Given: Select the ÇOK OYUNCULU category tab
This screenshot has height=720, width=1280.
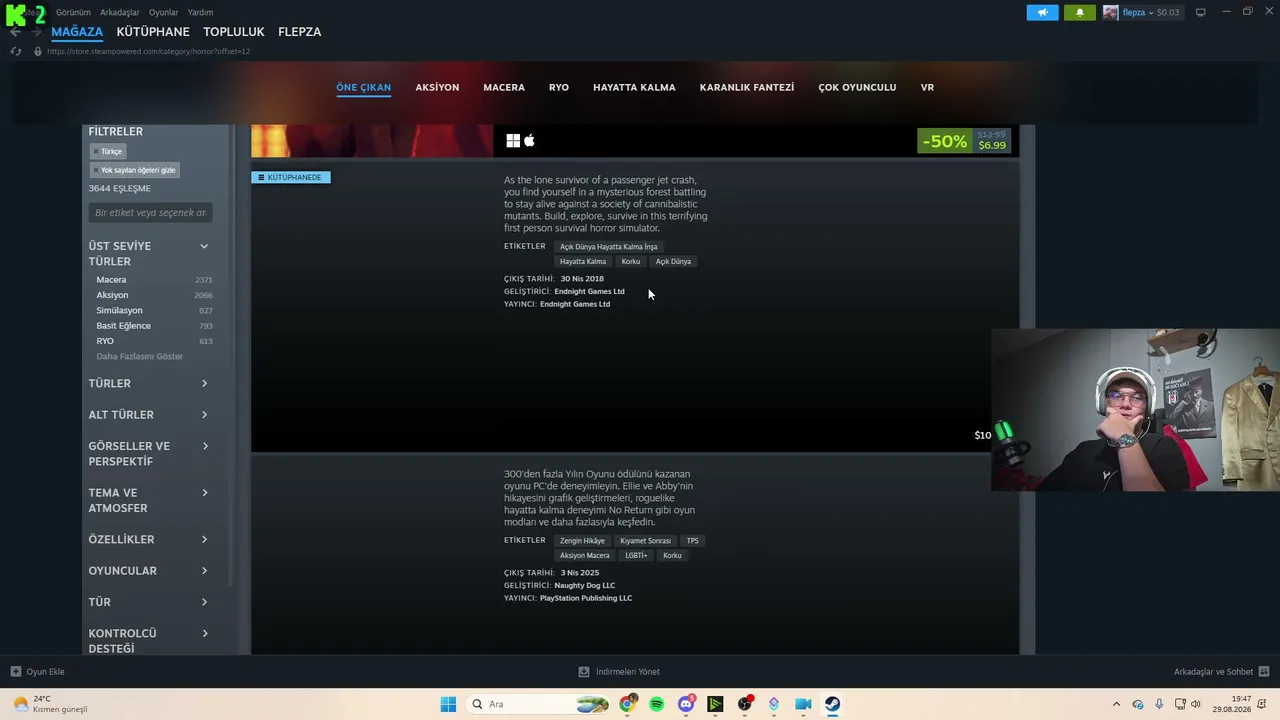Looking at the screenshot, I should pos(857,87).
